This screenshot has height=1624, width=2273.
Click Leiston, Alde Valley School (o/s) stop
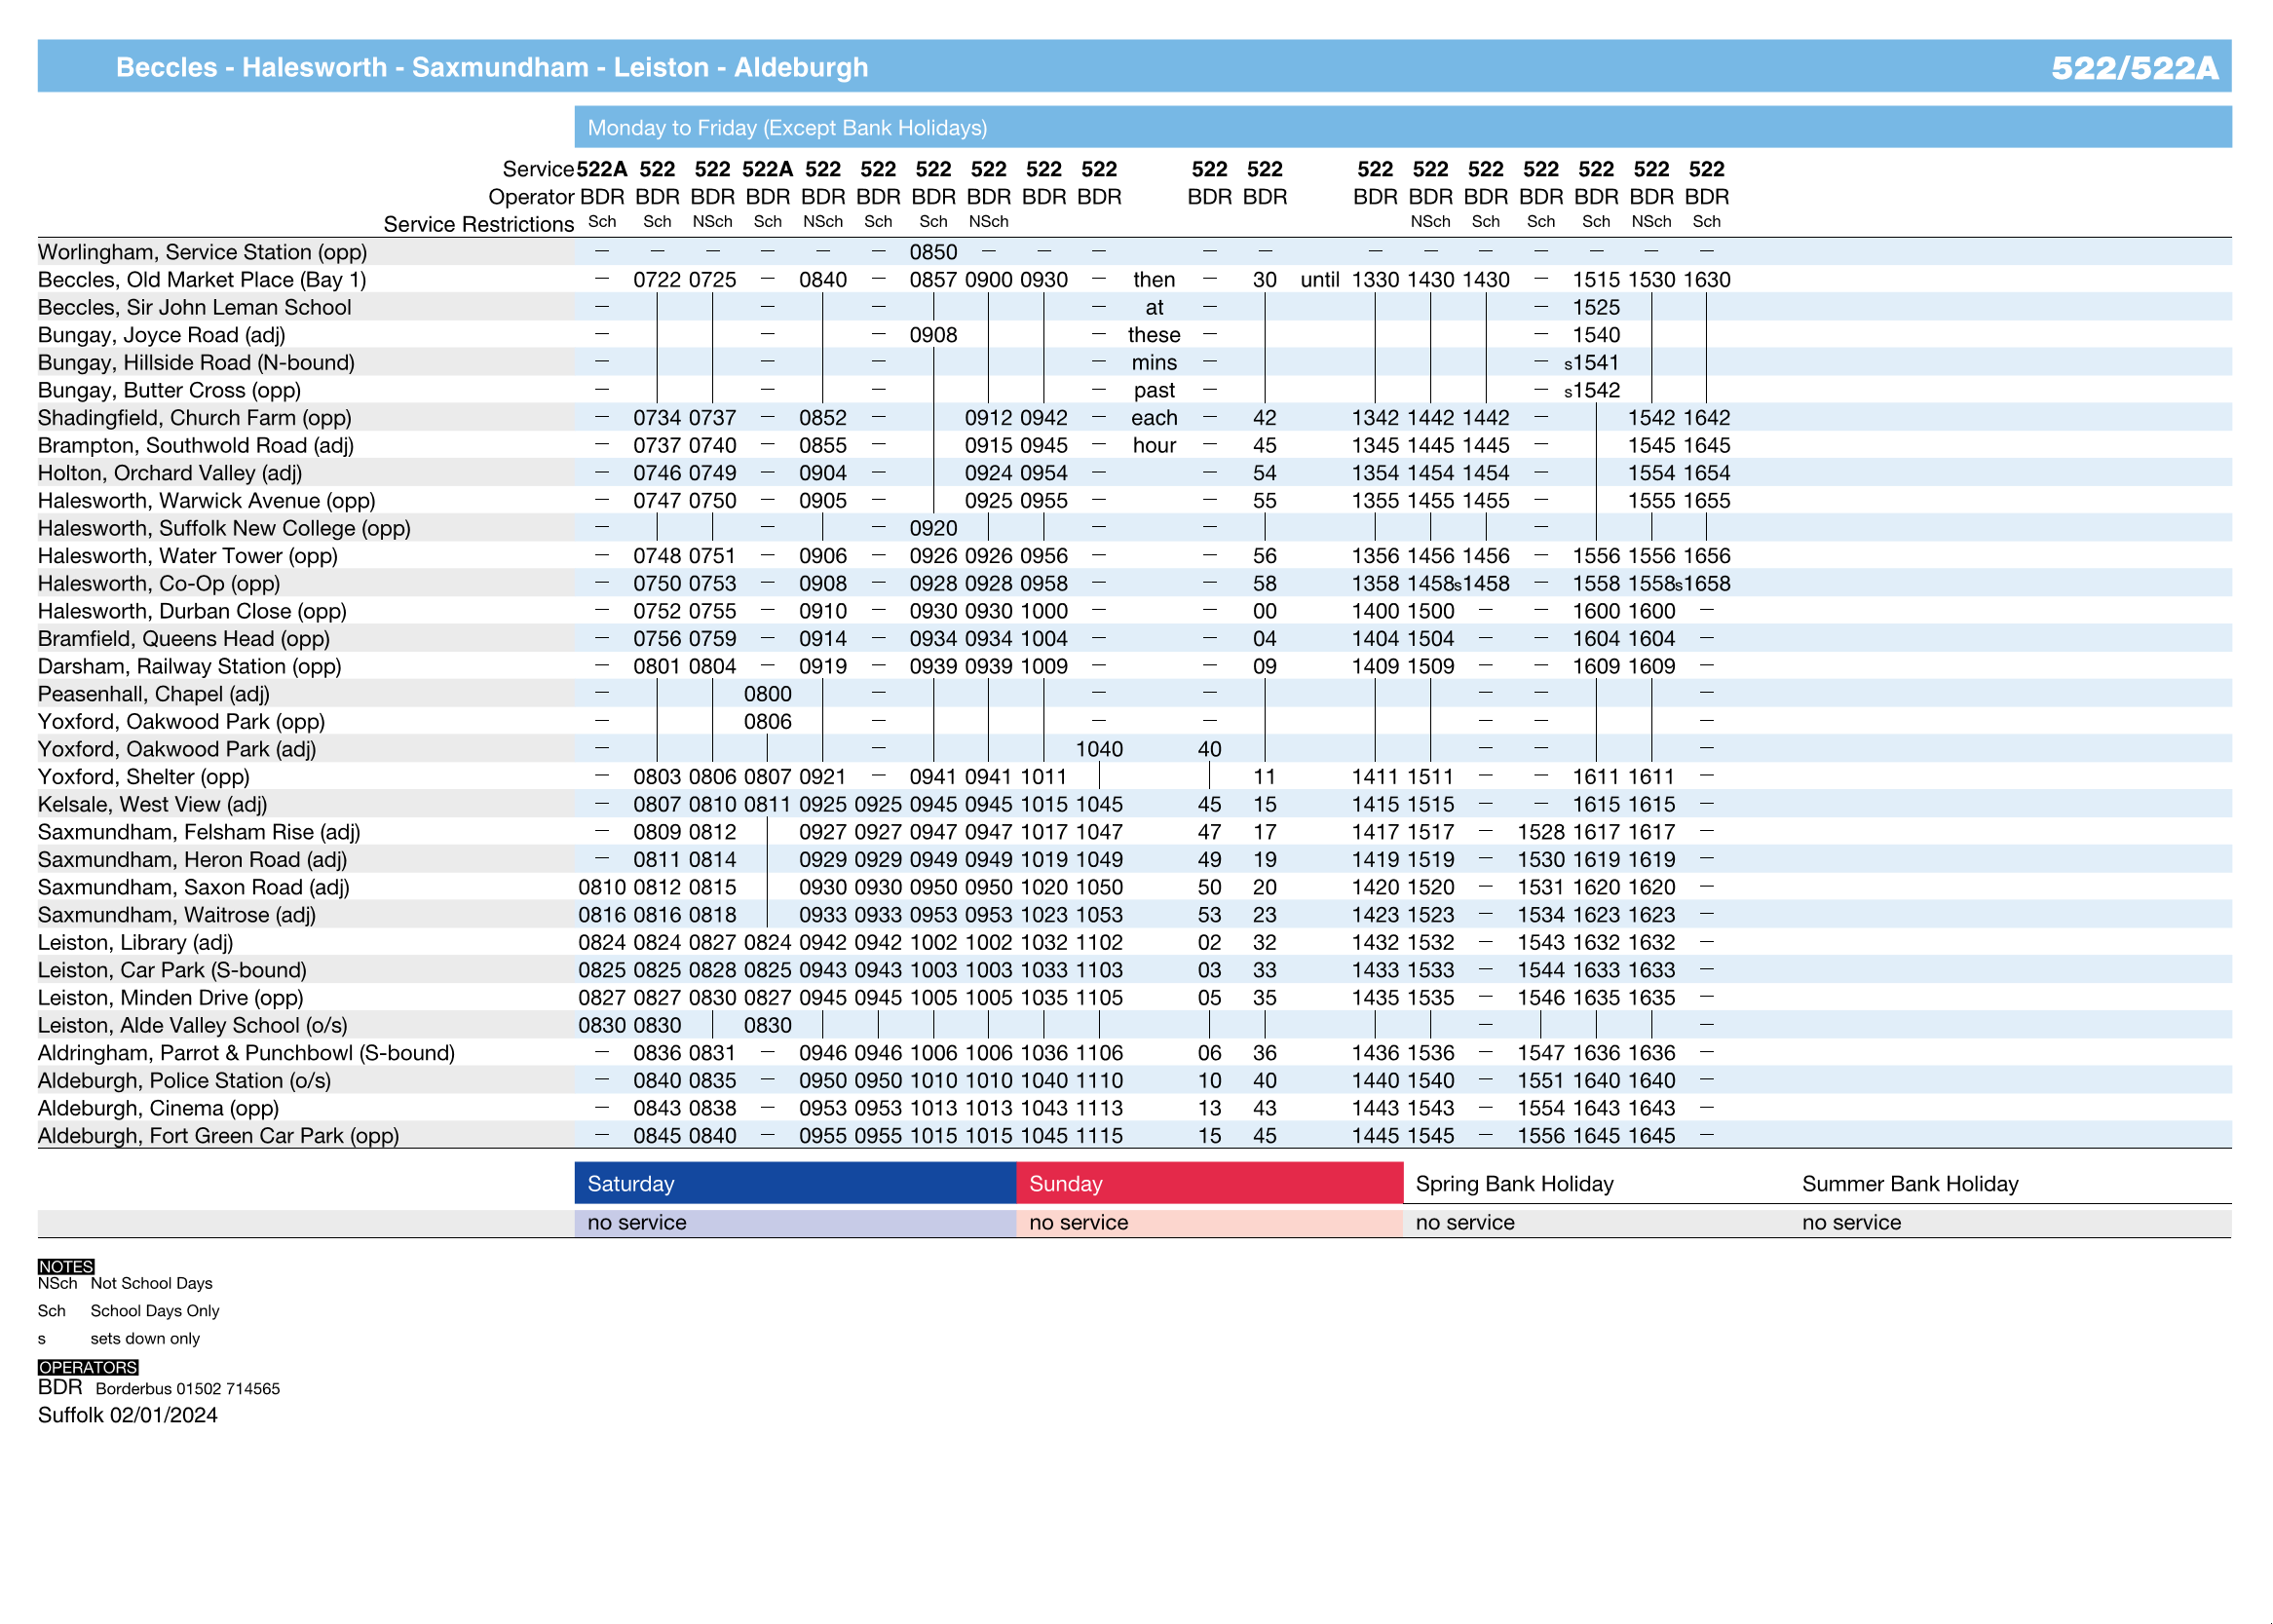pyautogui.click(x=193, y=1025)
